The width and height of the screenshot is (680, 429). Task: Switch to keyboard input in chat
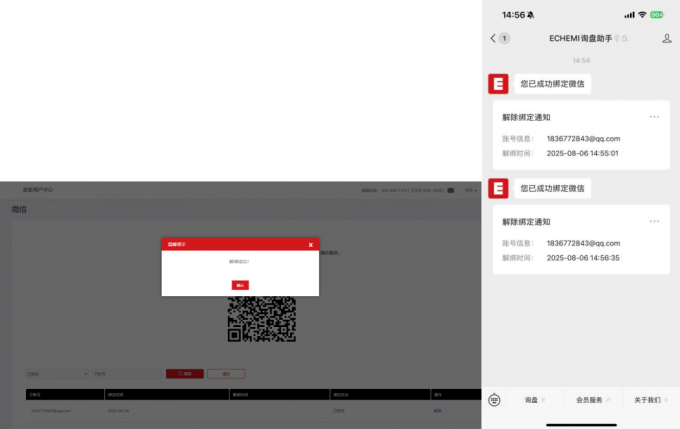pyautogui.click(x=494, y=400)
